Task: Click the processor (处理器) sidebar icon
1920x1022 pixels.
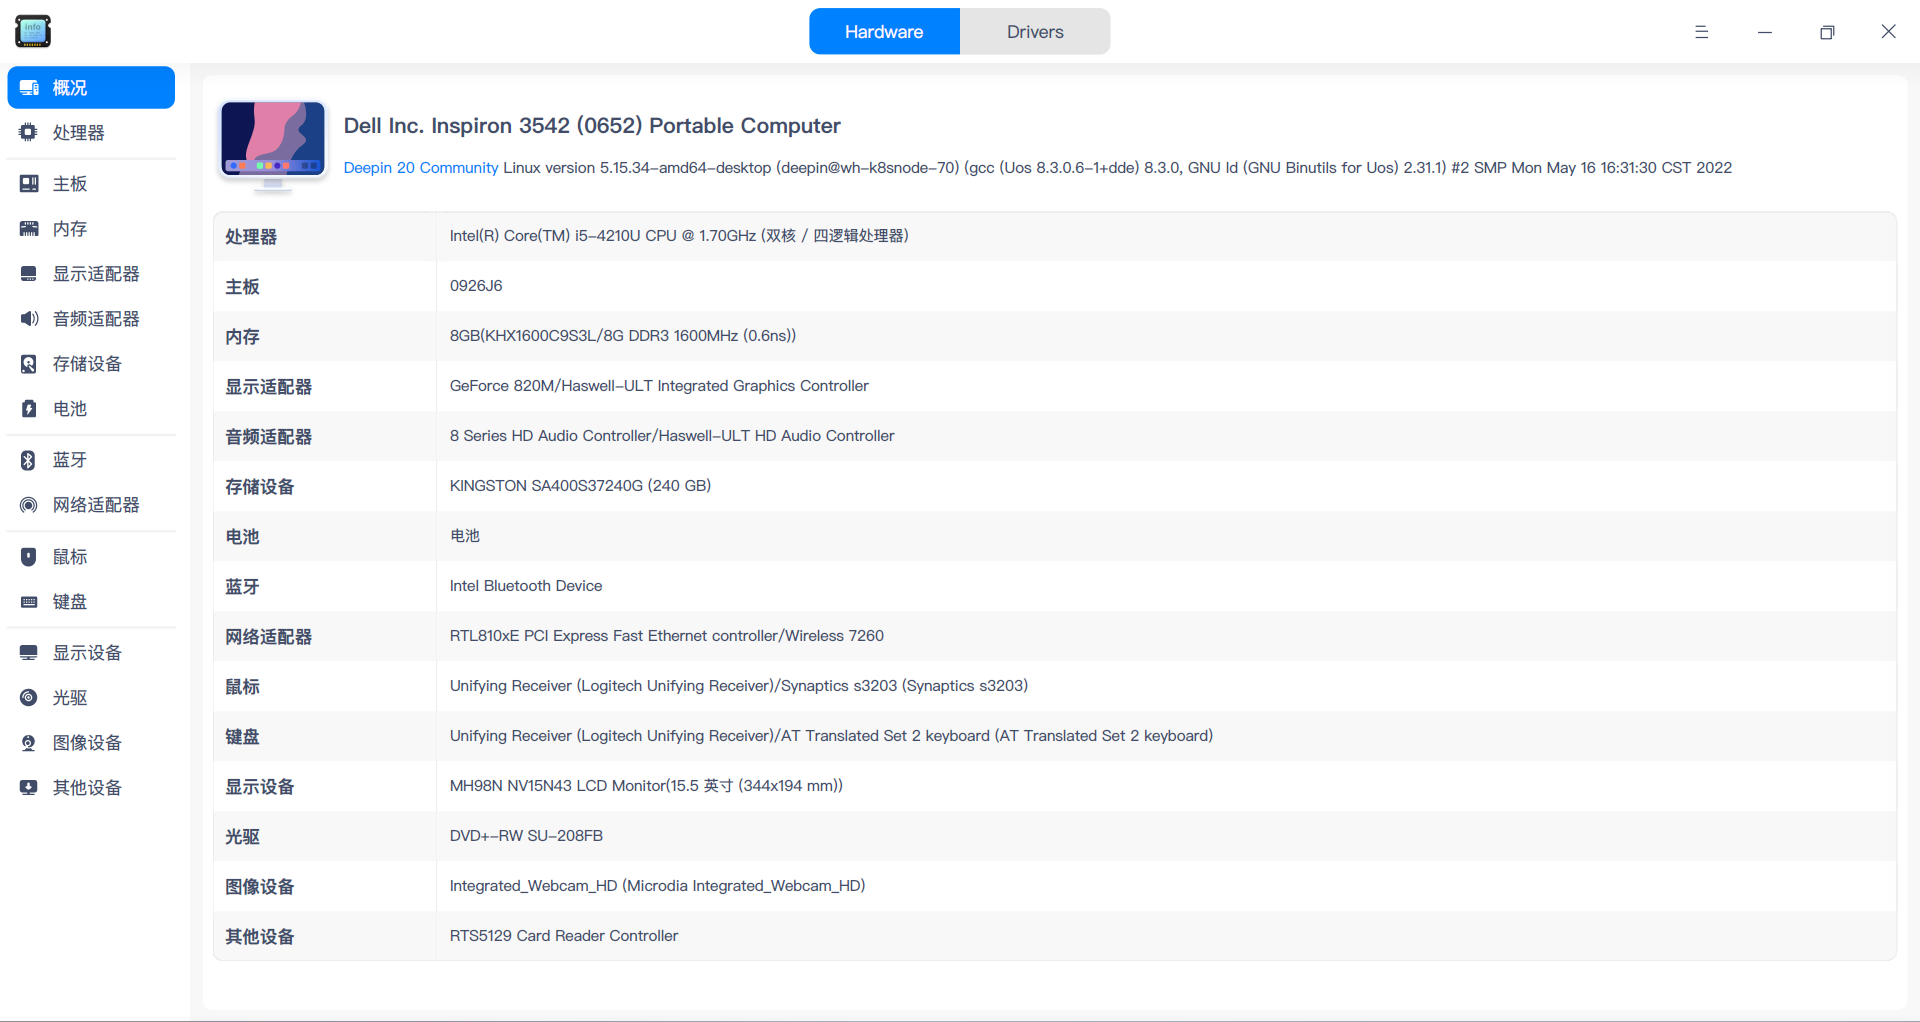Action: (29, 133)
